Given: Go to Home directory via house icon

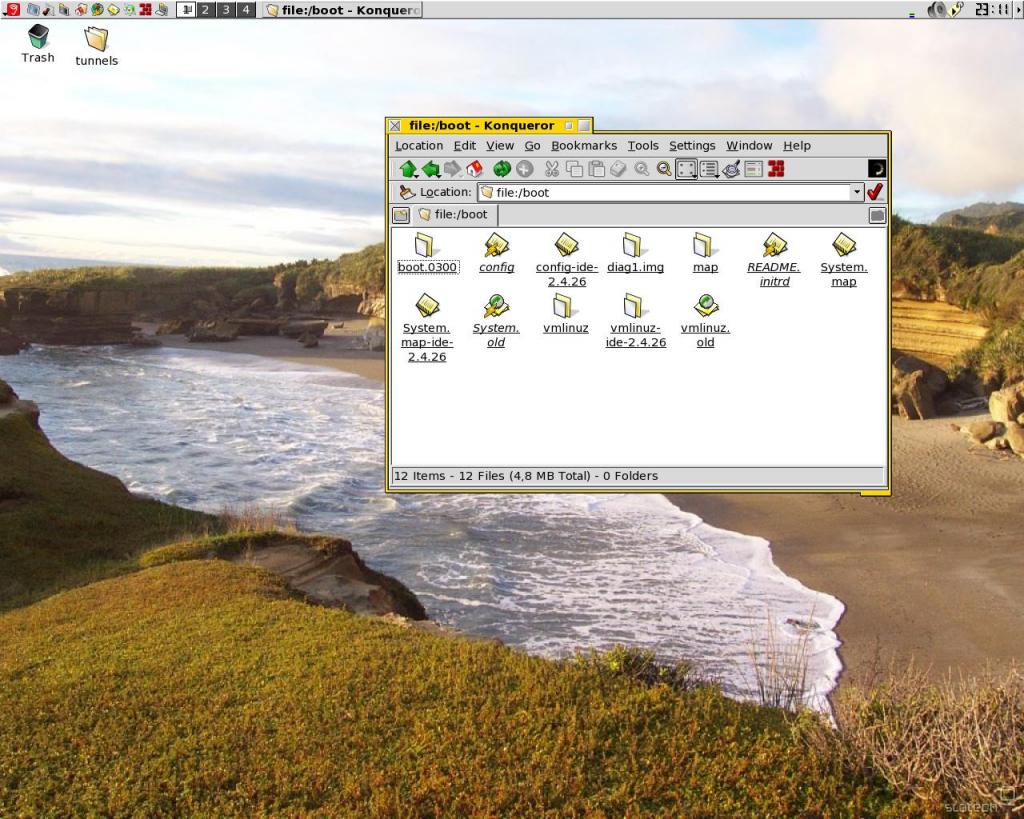Looking at the screenshot, I should point(474,169).
